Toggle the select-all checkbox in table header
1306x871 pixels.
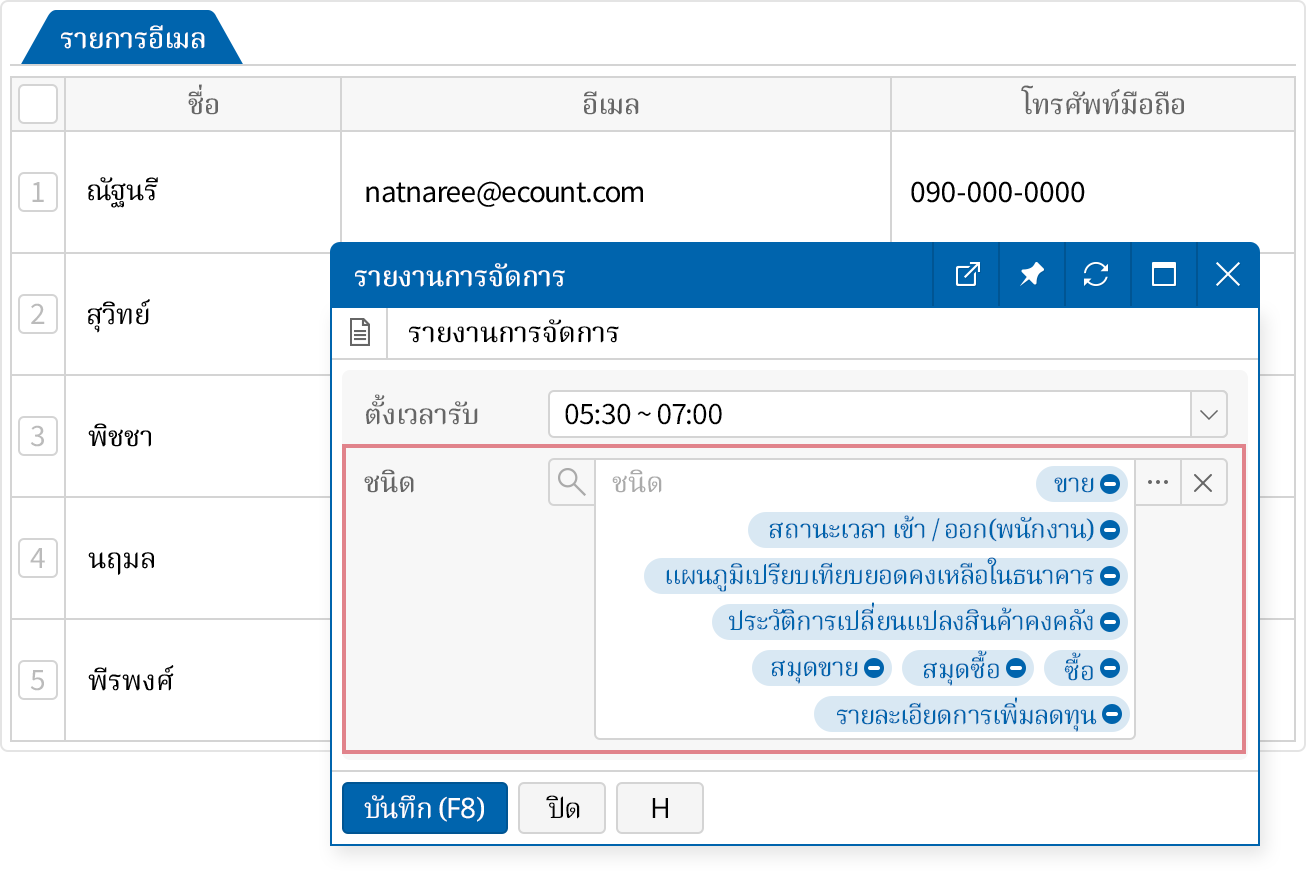[x=38, y=104]
